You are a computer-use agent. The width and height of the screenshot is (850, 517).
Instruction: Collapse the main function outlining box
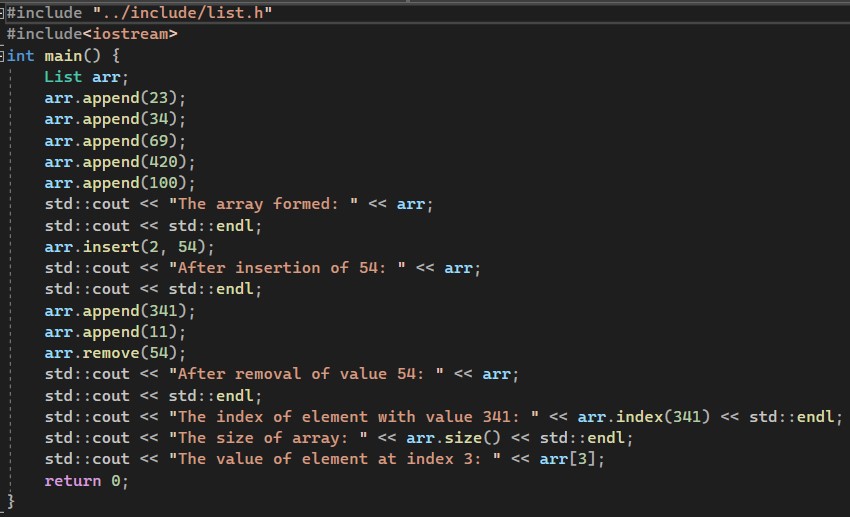[2, 56]
